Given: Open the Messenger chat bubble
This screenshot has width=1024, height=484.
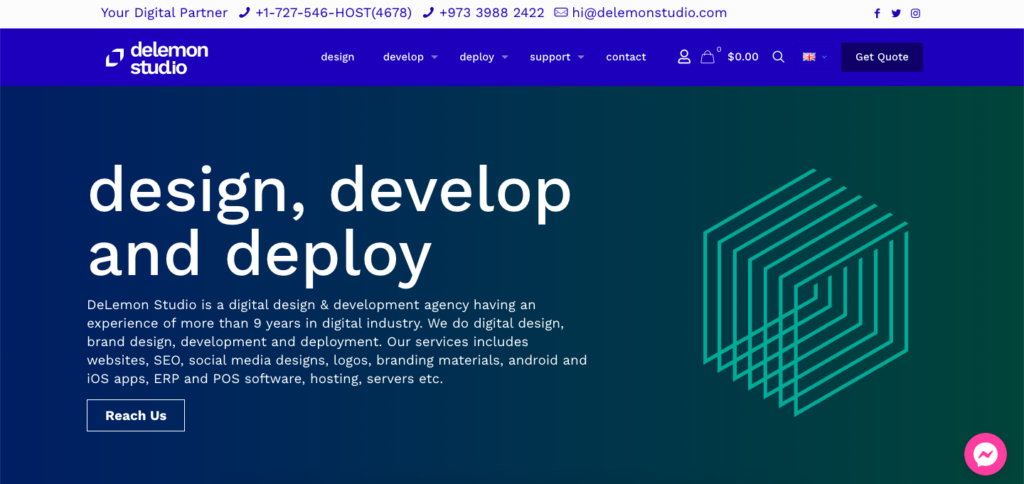Looking at the screenshot, I should click(985, 454).
